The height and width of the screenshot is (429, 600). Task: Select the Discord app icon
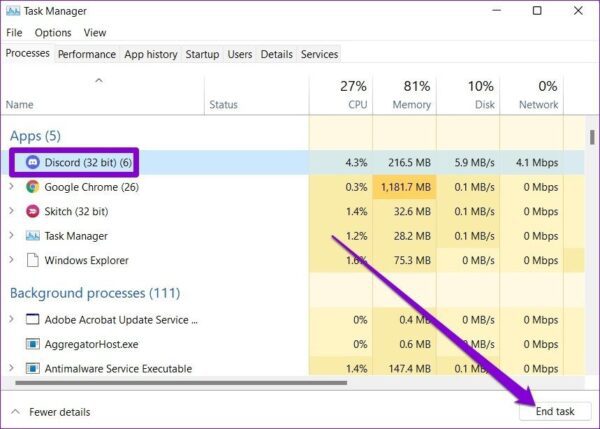click(33, 162)
